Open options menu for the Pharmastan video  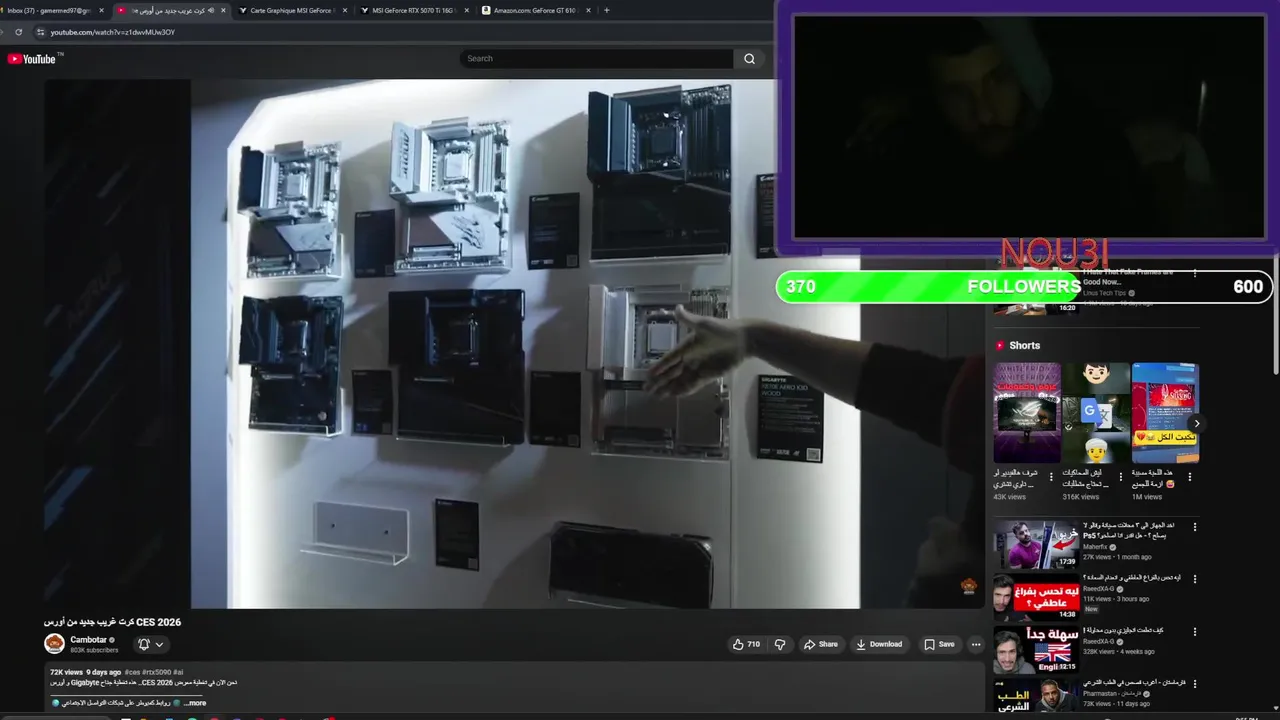(x=1194, y=685)
